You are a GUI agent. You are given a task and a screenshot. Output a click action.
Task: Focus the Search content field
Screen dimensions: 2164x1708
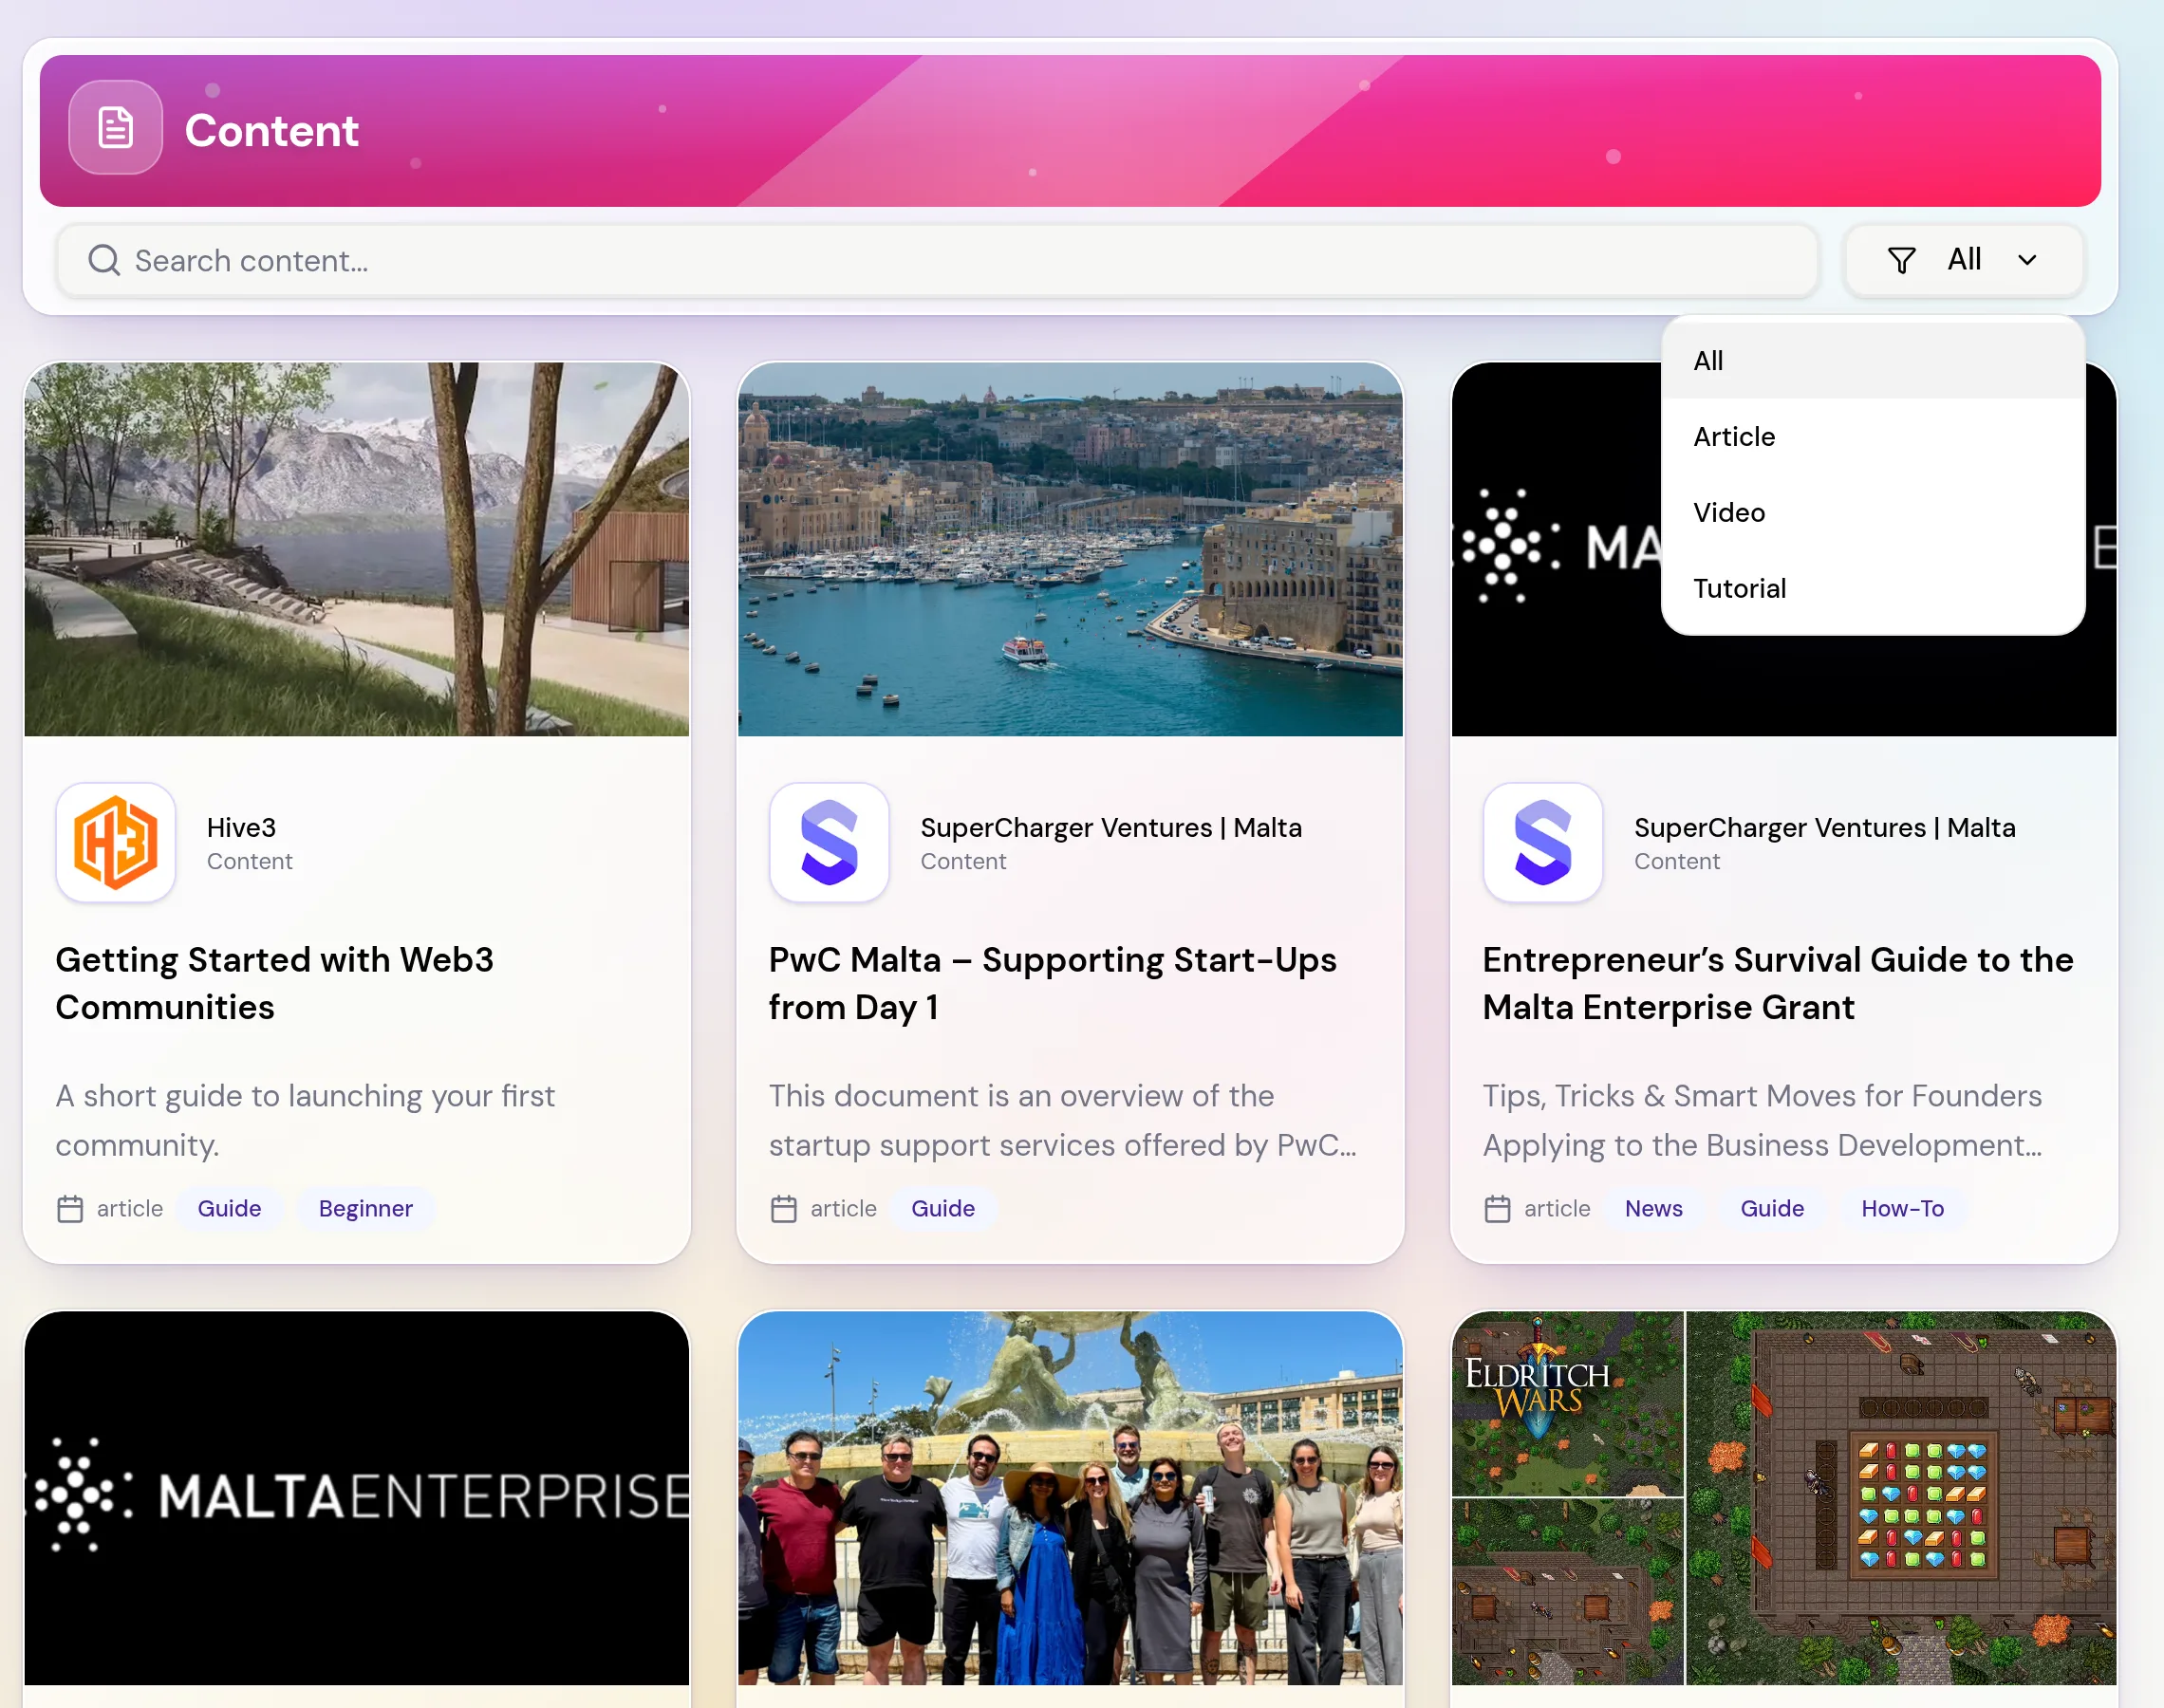coord(937,260)
